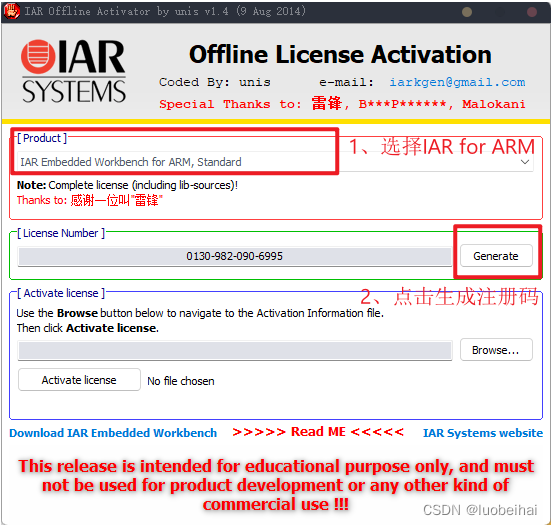Expand the Product dropdown arrow
This screenshot has height=525, width=552.
tap(525, 162)
